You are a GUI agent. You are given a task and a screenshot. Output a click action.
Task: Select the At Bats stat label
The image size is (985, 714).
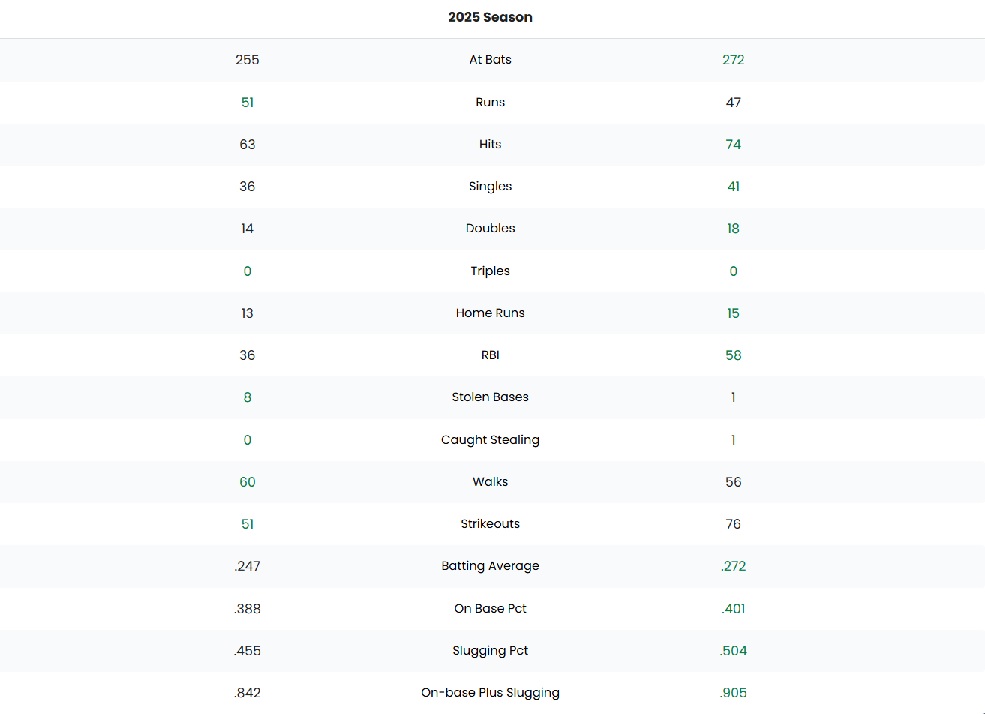click(490, 60)
